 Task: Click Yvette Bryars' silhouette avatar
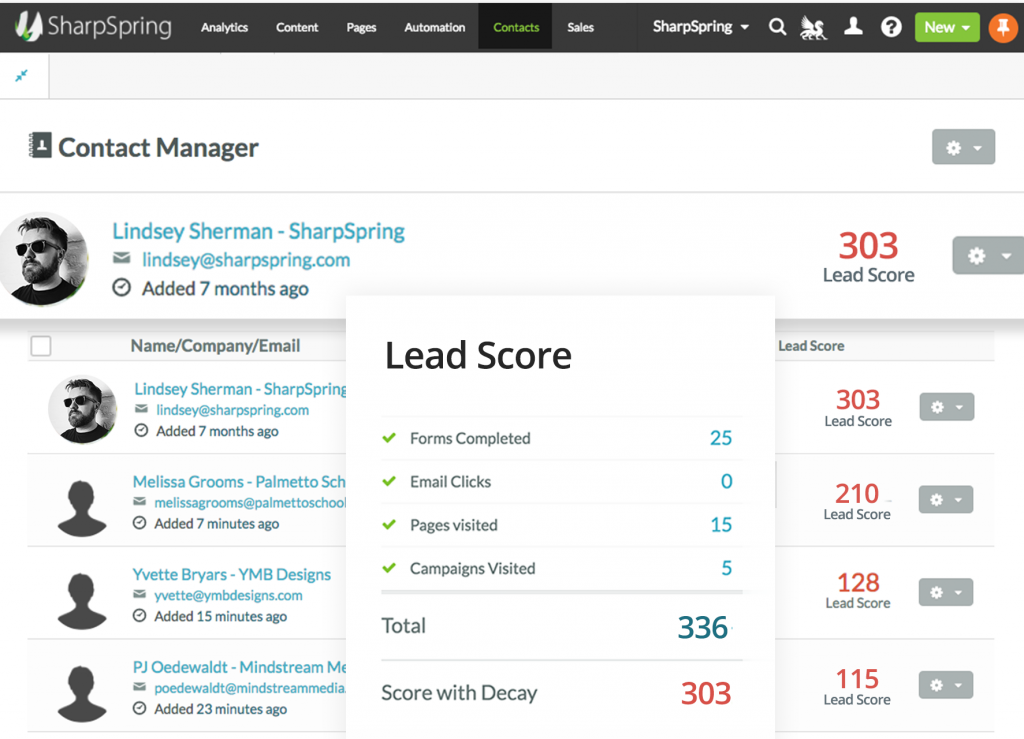click(x=82, y=601)
